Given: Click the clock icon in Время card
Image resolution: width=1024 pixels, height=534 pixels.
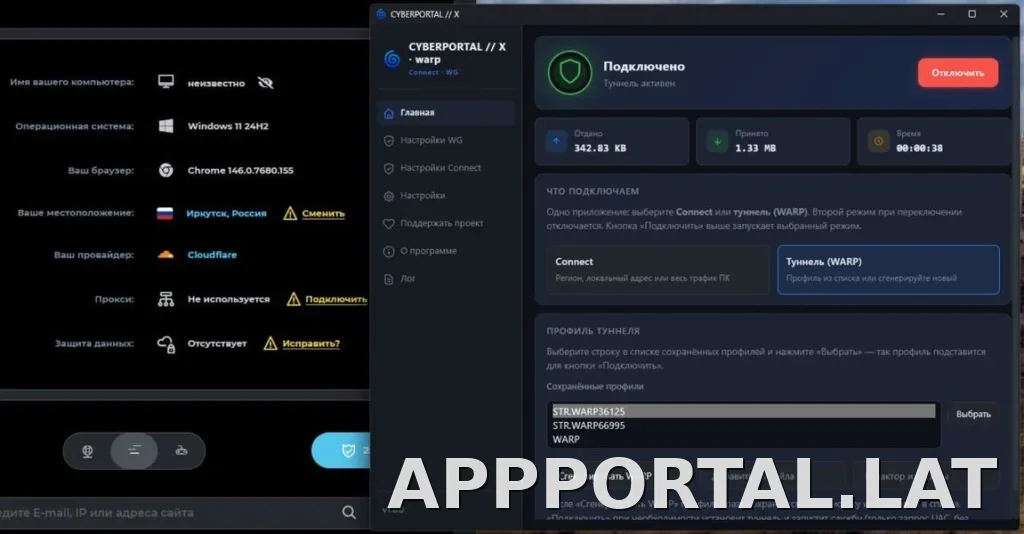Looking at the screenshot, I should click(878, 141).
